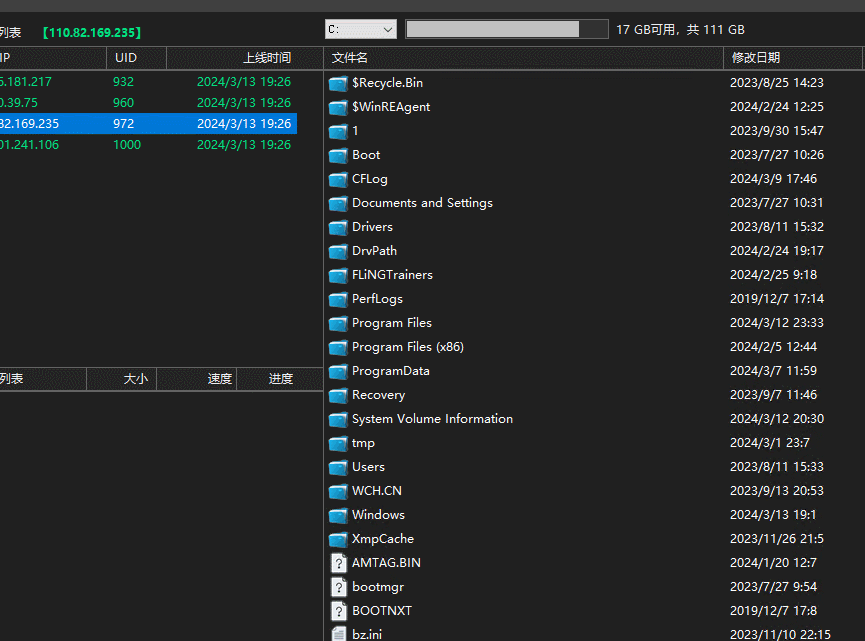Image resolution: width=865 pixels, height=641 pixels.
Task: Click the disk usage progress bar
Action: (x=506, y=30)
